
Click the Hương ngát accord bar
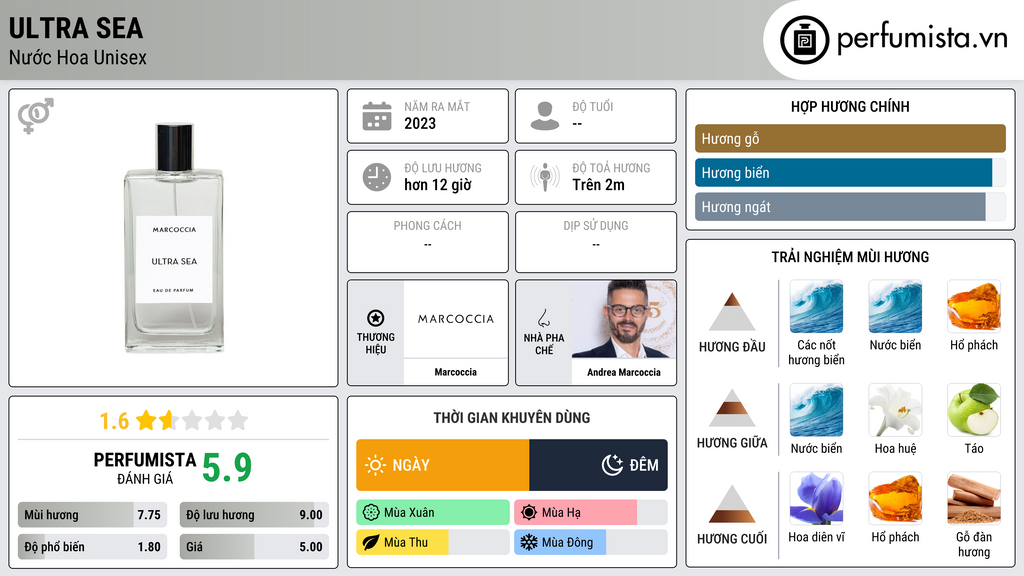(x=850, y=206)
